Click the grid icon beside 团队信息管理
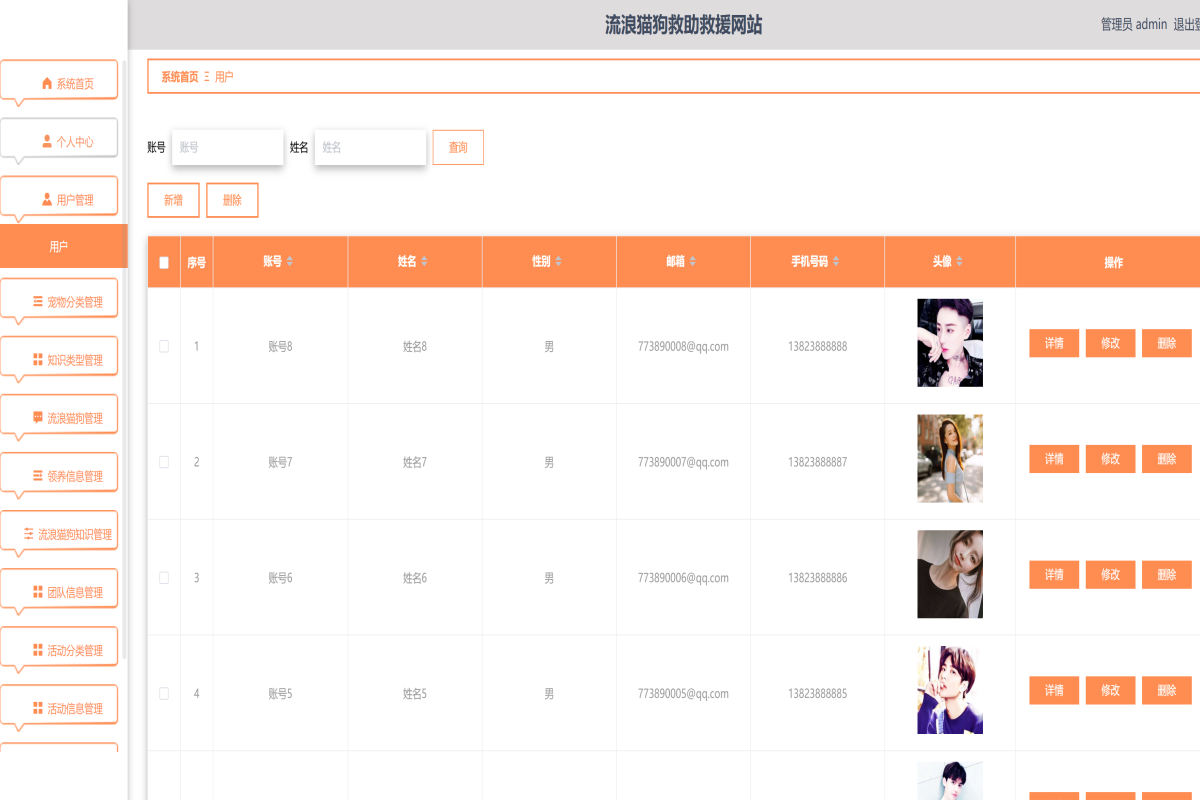This screenshot has height=800, width=1200. point(38,592)
